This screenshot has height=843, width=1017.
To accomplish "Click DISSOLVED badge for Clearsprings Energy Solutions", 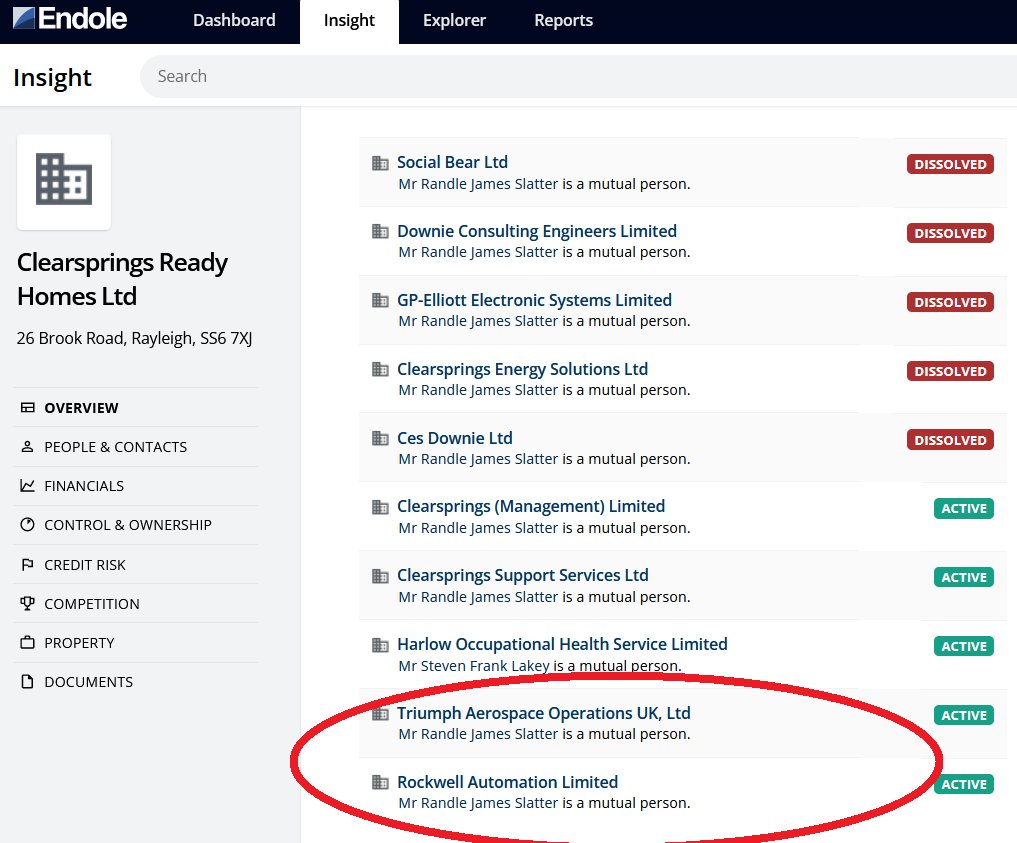I will (x=950, y=371).
